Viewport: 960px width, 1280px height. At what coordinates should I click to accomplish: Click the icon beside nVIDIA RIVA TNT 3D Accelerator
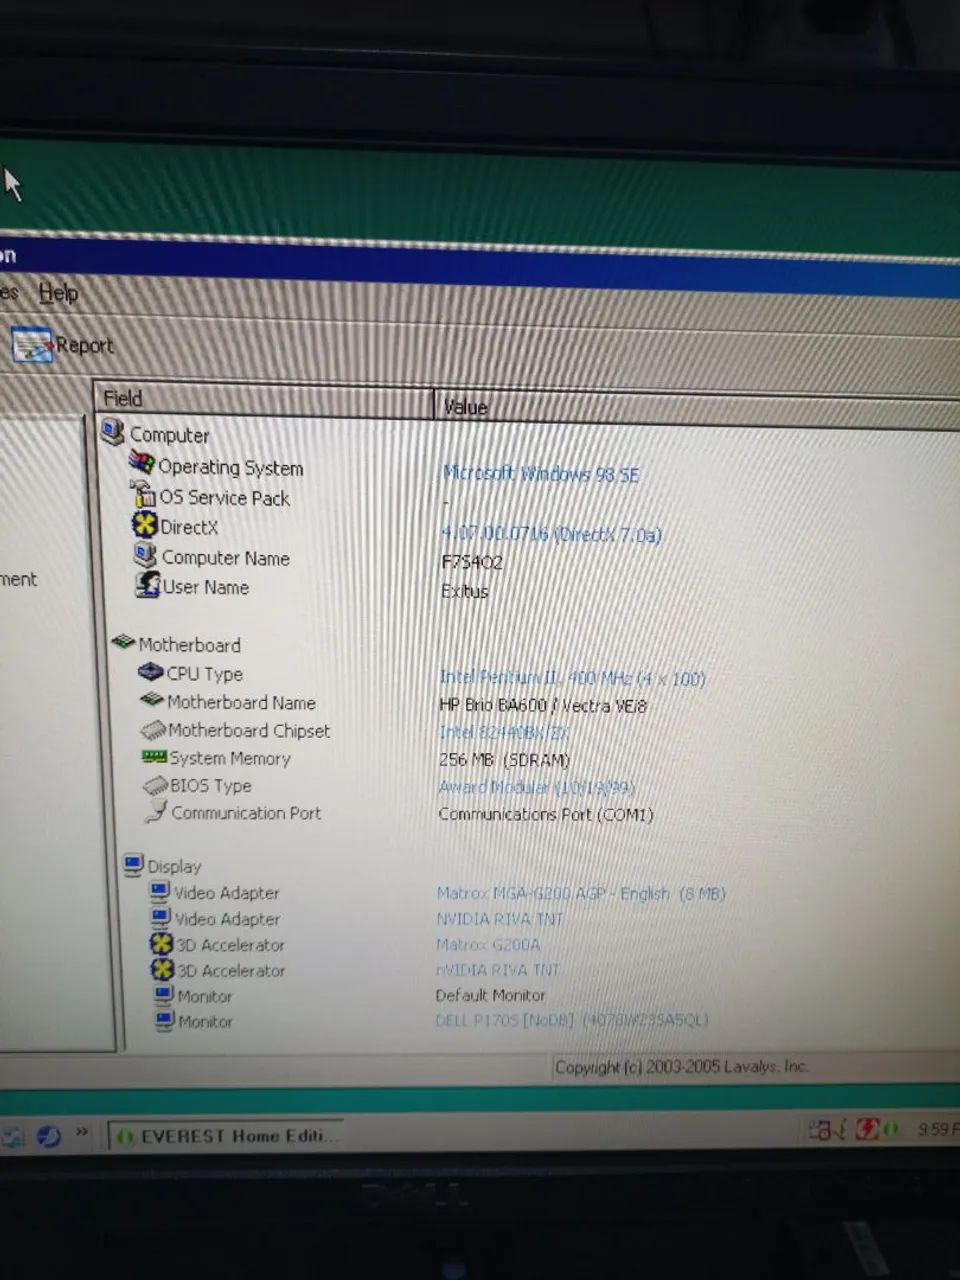163,969
